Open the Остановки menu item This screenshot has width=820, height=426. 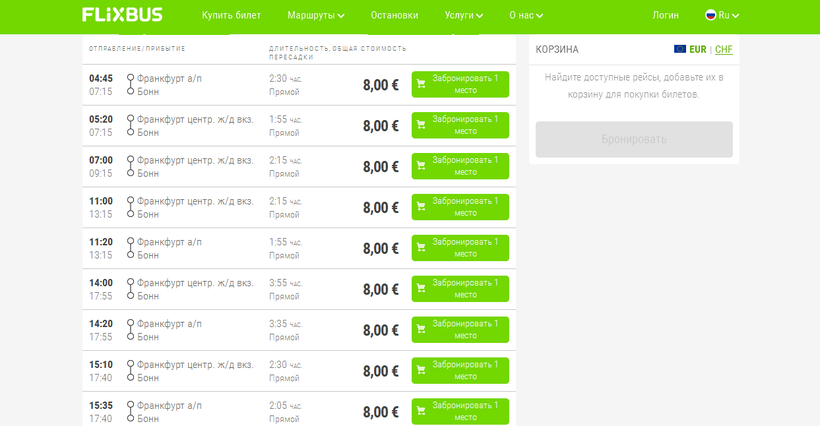tap(394, 15)
